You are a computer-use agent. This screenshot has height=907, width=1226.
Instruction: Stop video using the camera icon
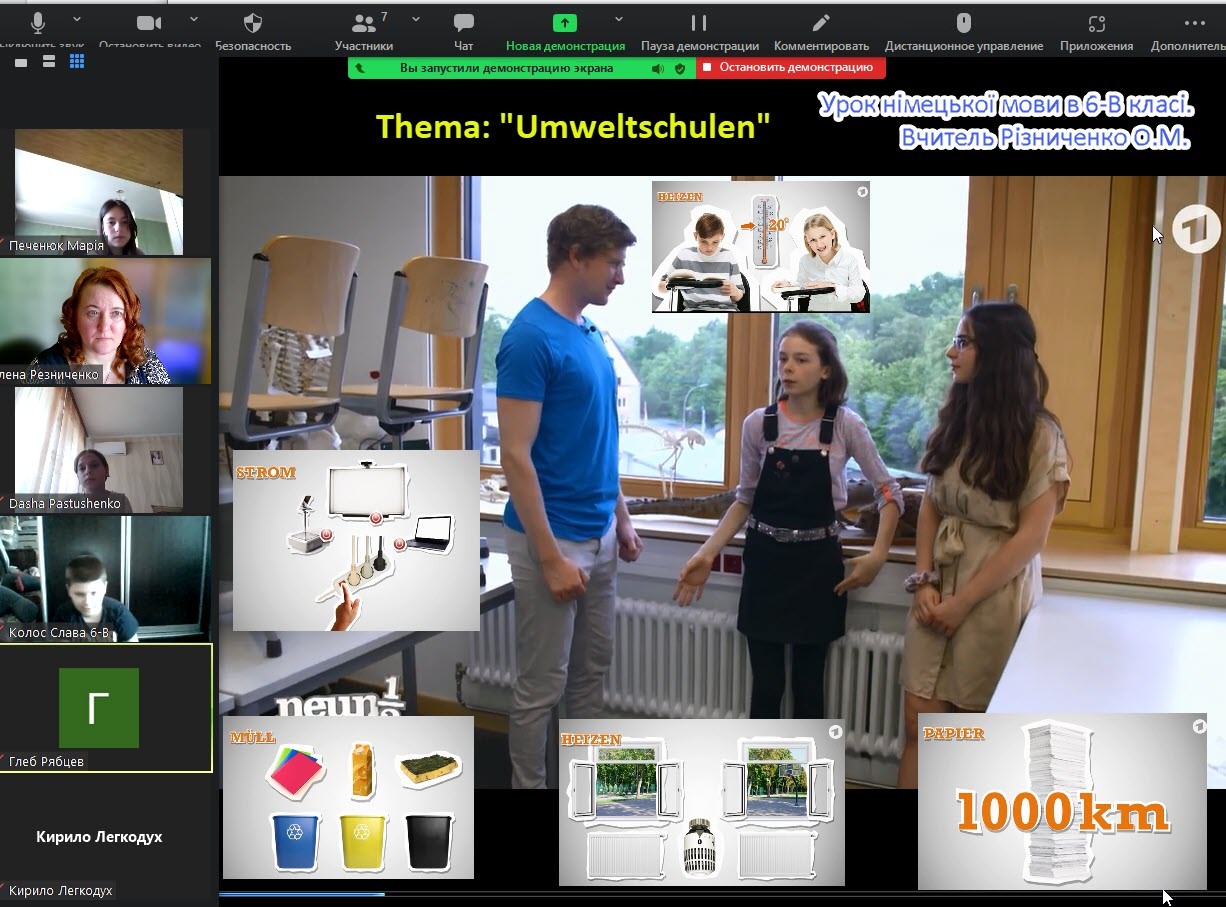click(x=149, y=24)
